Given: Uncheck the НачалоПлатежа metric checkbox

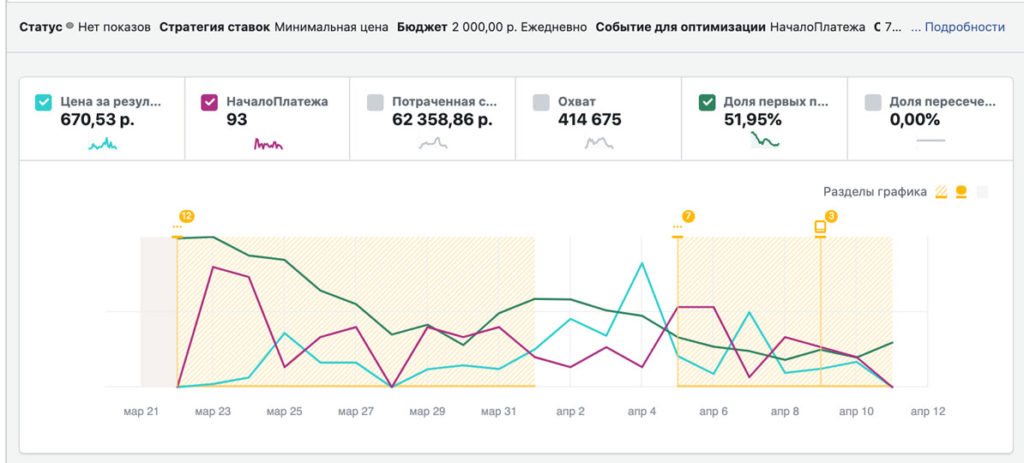Looking at the screenshot, I should coord(209,102).
